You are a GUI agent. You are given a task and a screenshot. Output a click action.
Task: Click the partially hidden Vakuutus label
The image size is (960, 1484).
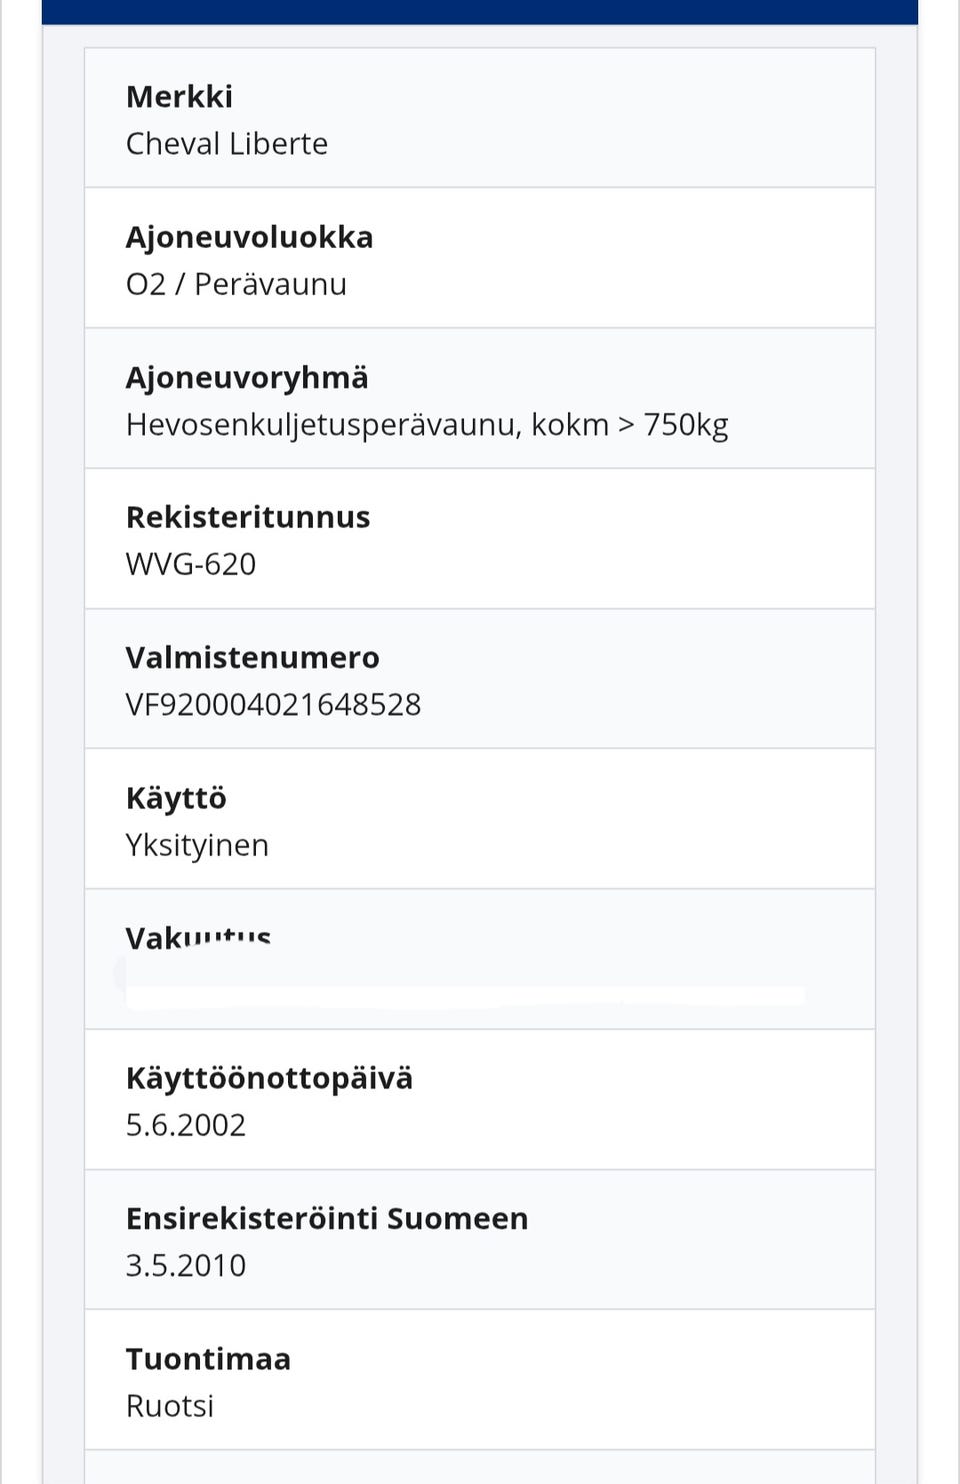point(198,937)
